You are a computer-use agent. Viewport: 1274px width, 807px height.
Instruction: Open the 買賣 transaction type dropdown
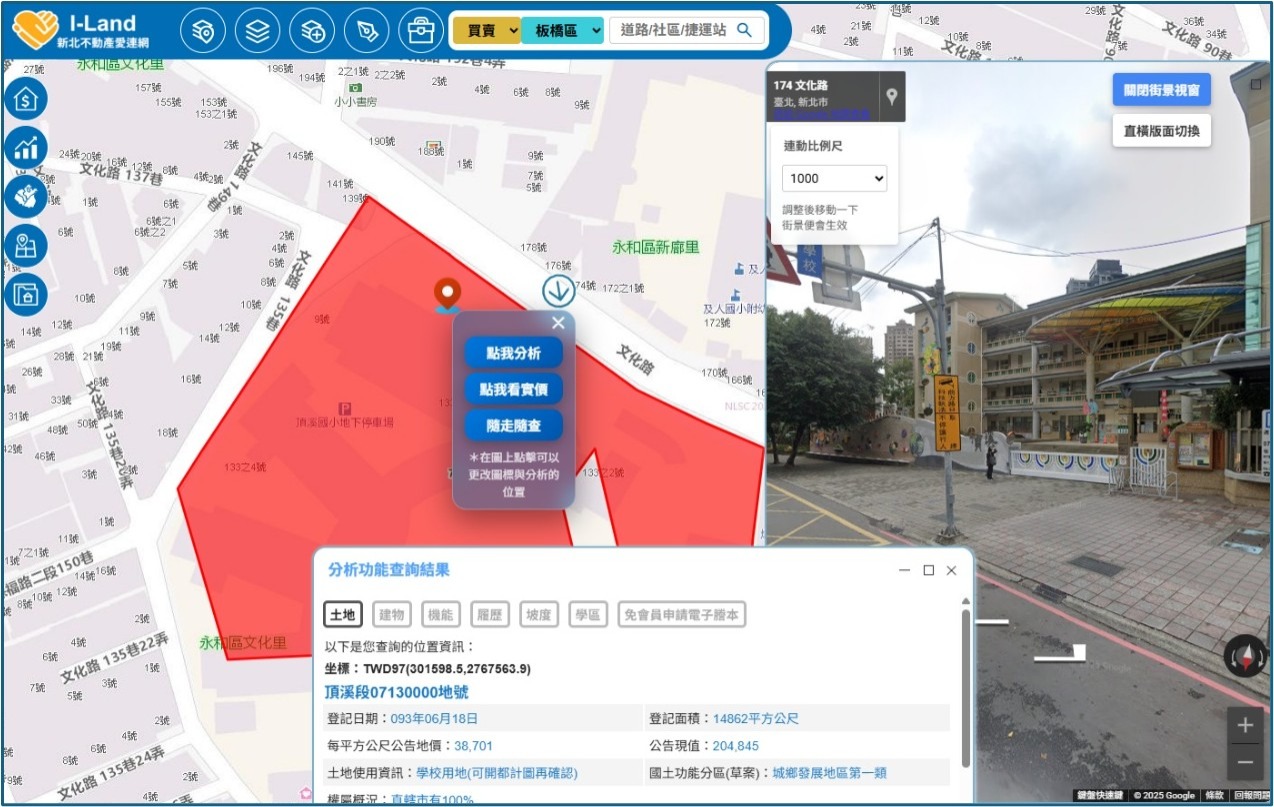coord(486,31)
